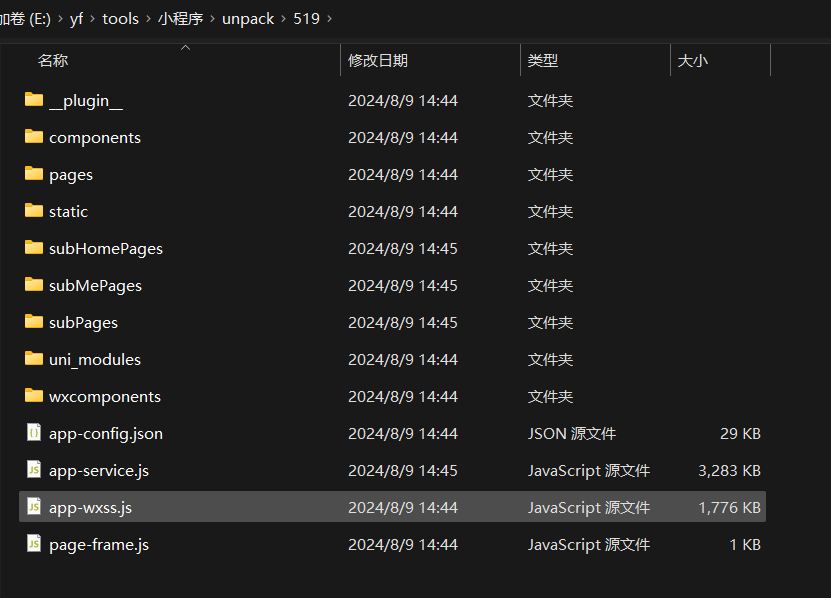Viewport: 831px width, 598px height.
Task: Click the JSON file icon for app-config.json
Action: (33, 433)
